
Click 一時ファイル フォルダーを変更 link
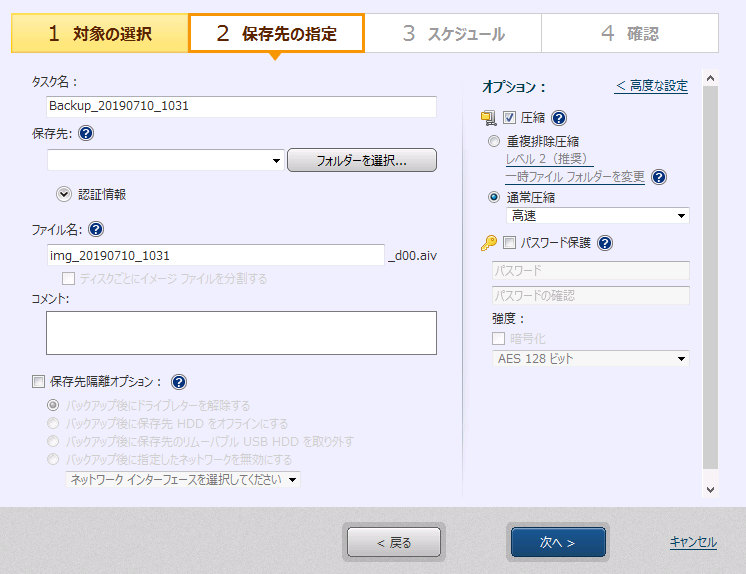575,177
